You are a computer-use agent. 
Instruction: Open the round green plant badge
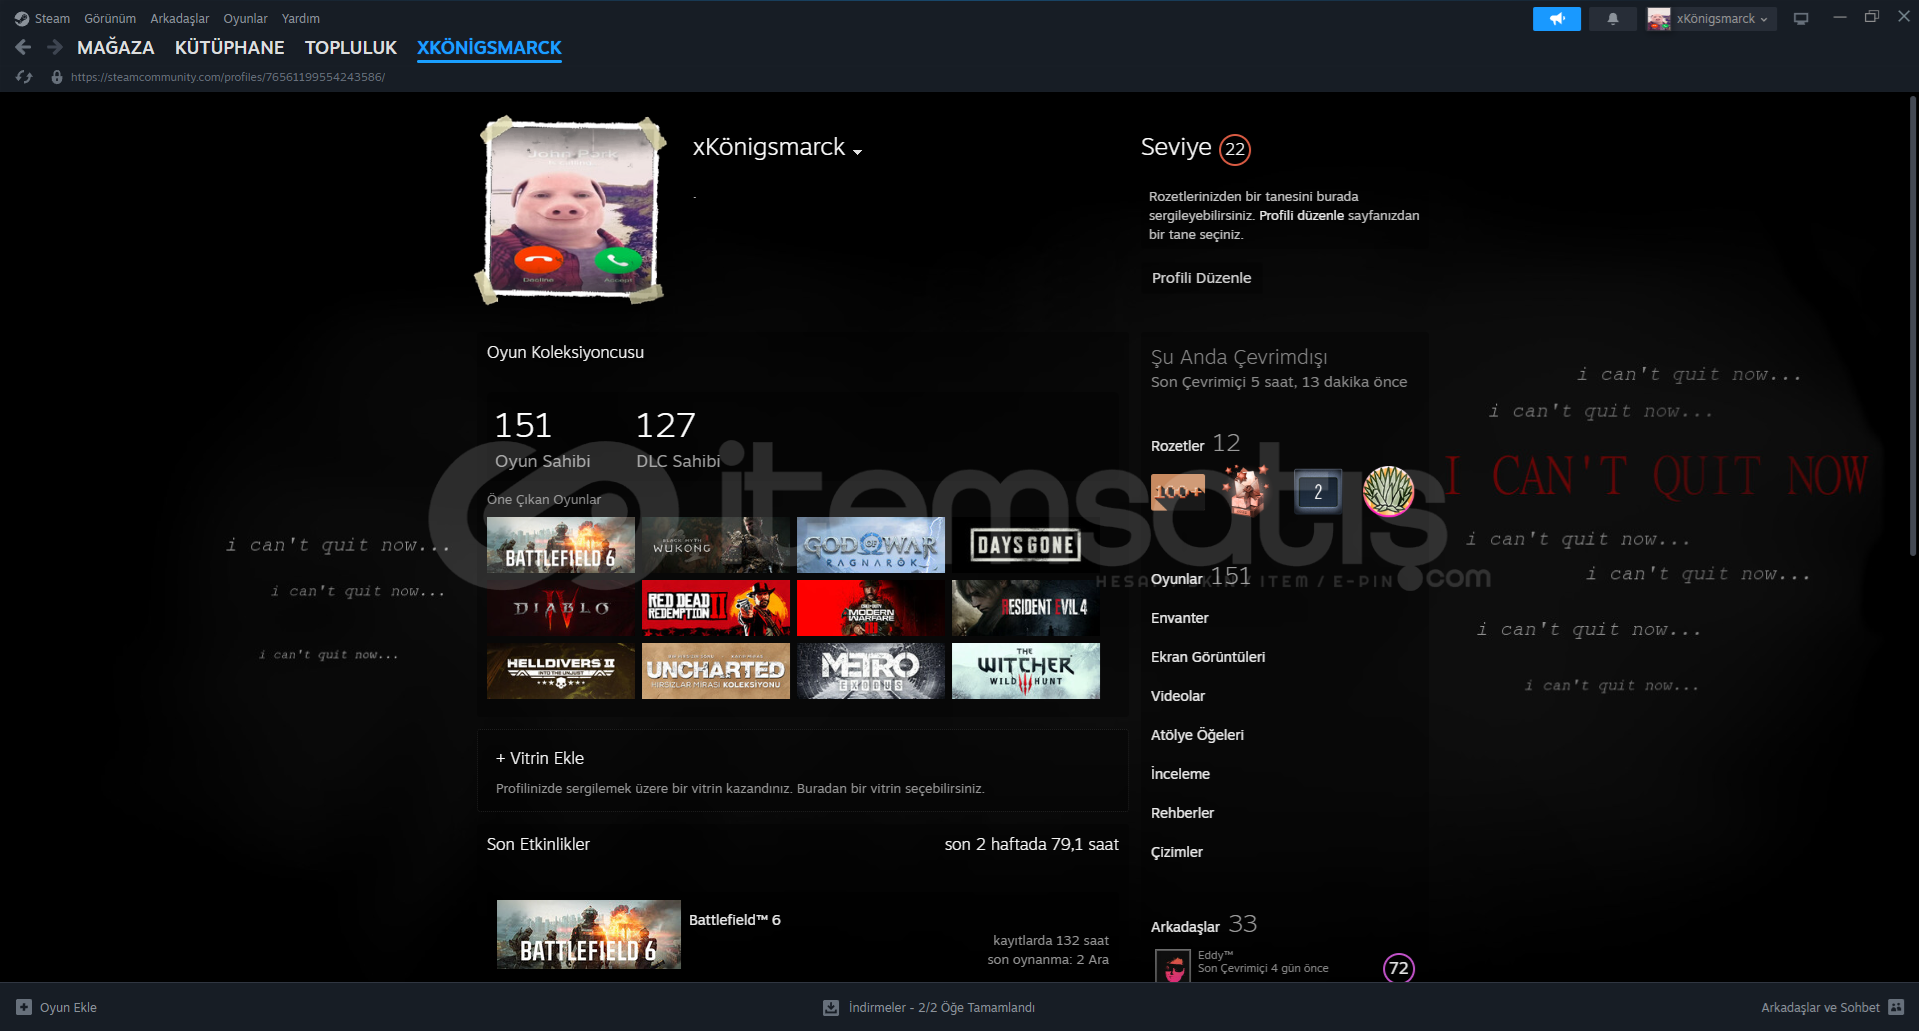click(x=1389, y=491)
